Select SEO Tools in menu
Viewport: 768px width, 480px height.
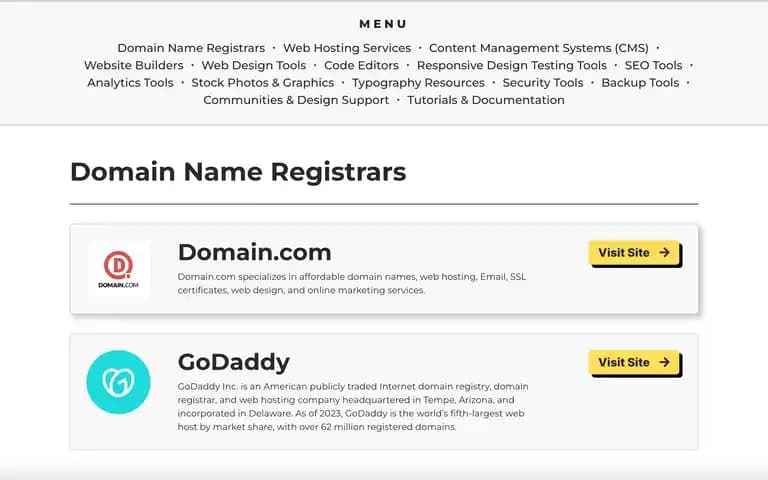[x=653, y=65]
